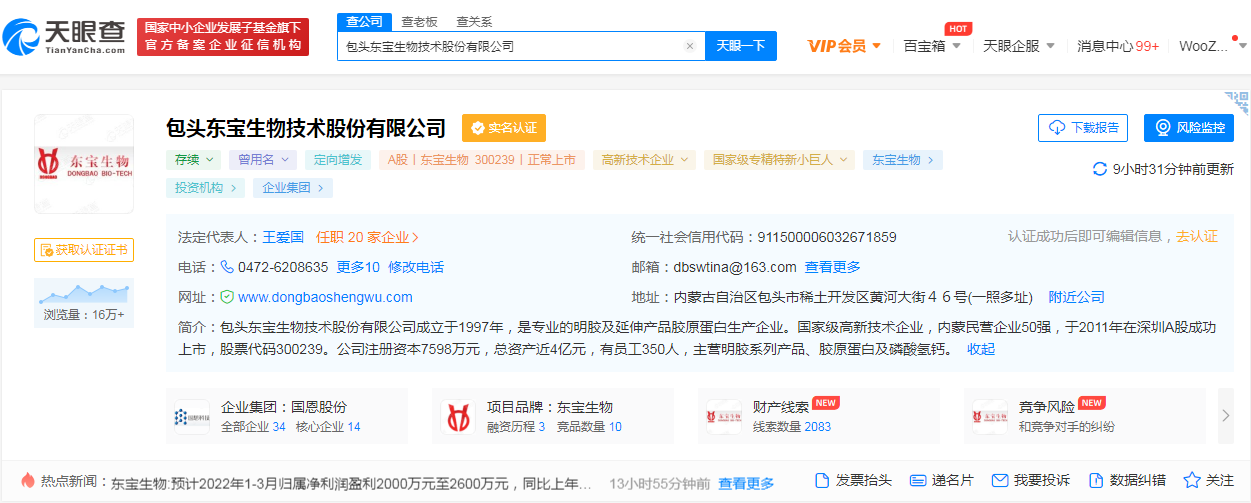
Task: Click 获取认证证书 button
Action: tap(84, 250)
